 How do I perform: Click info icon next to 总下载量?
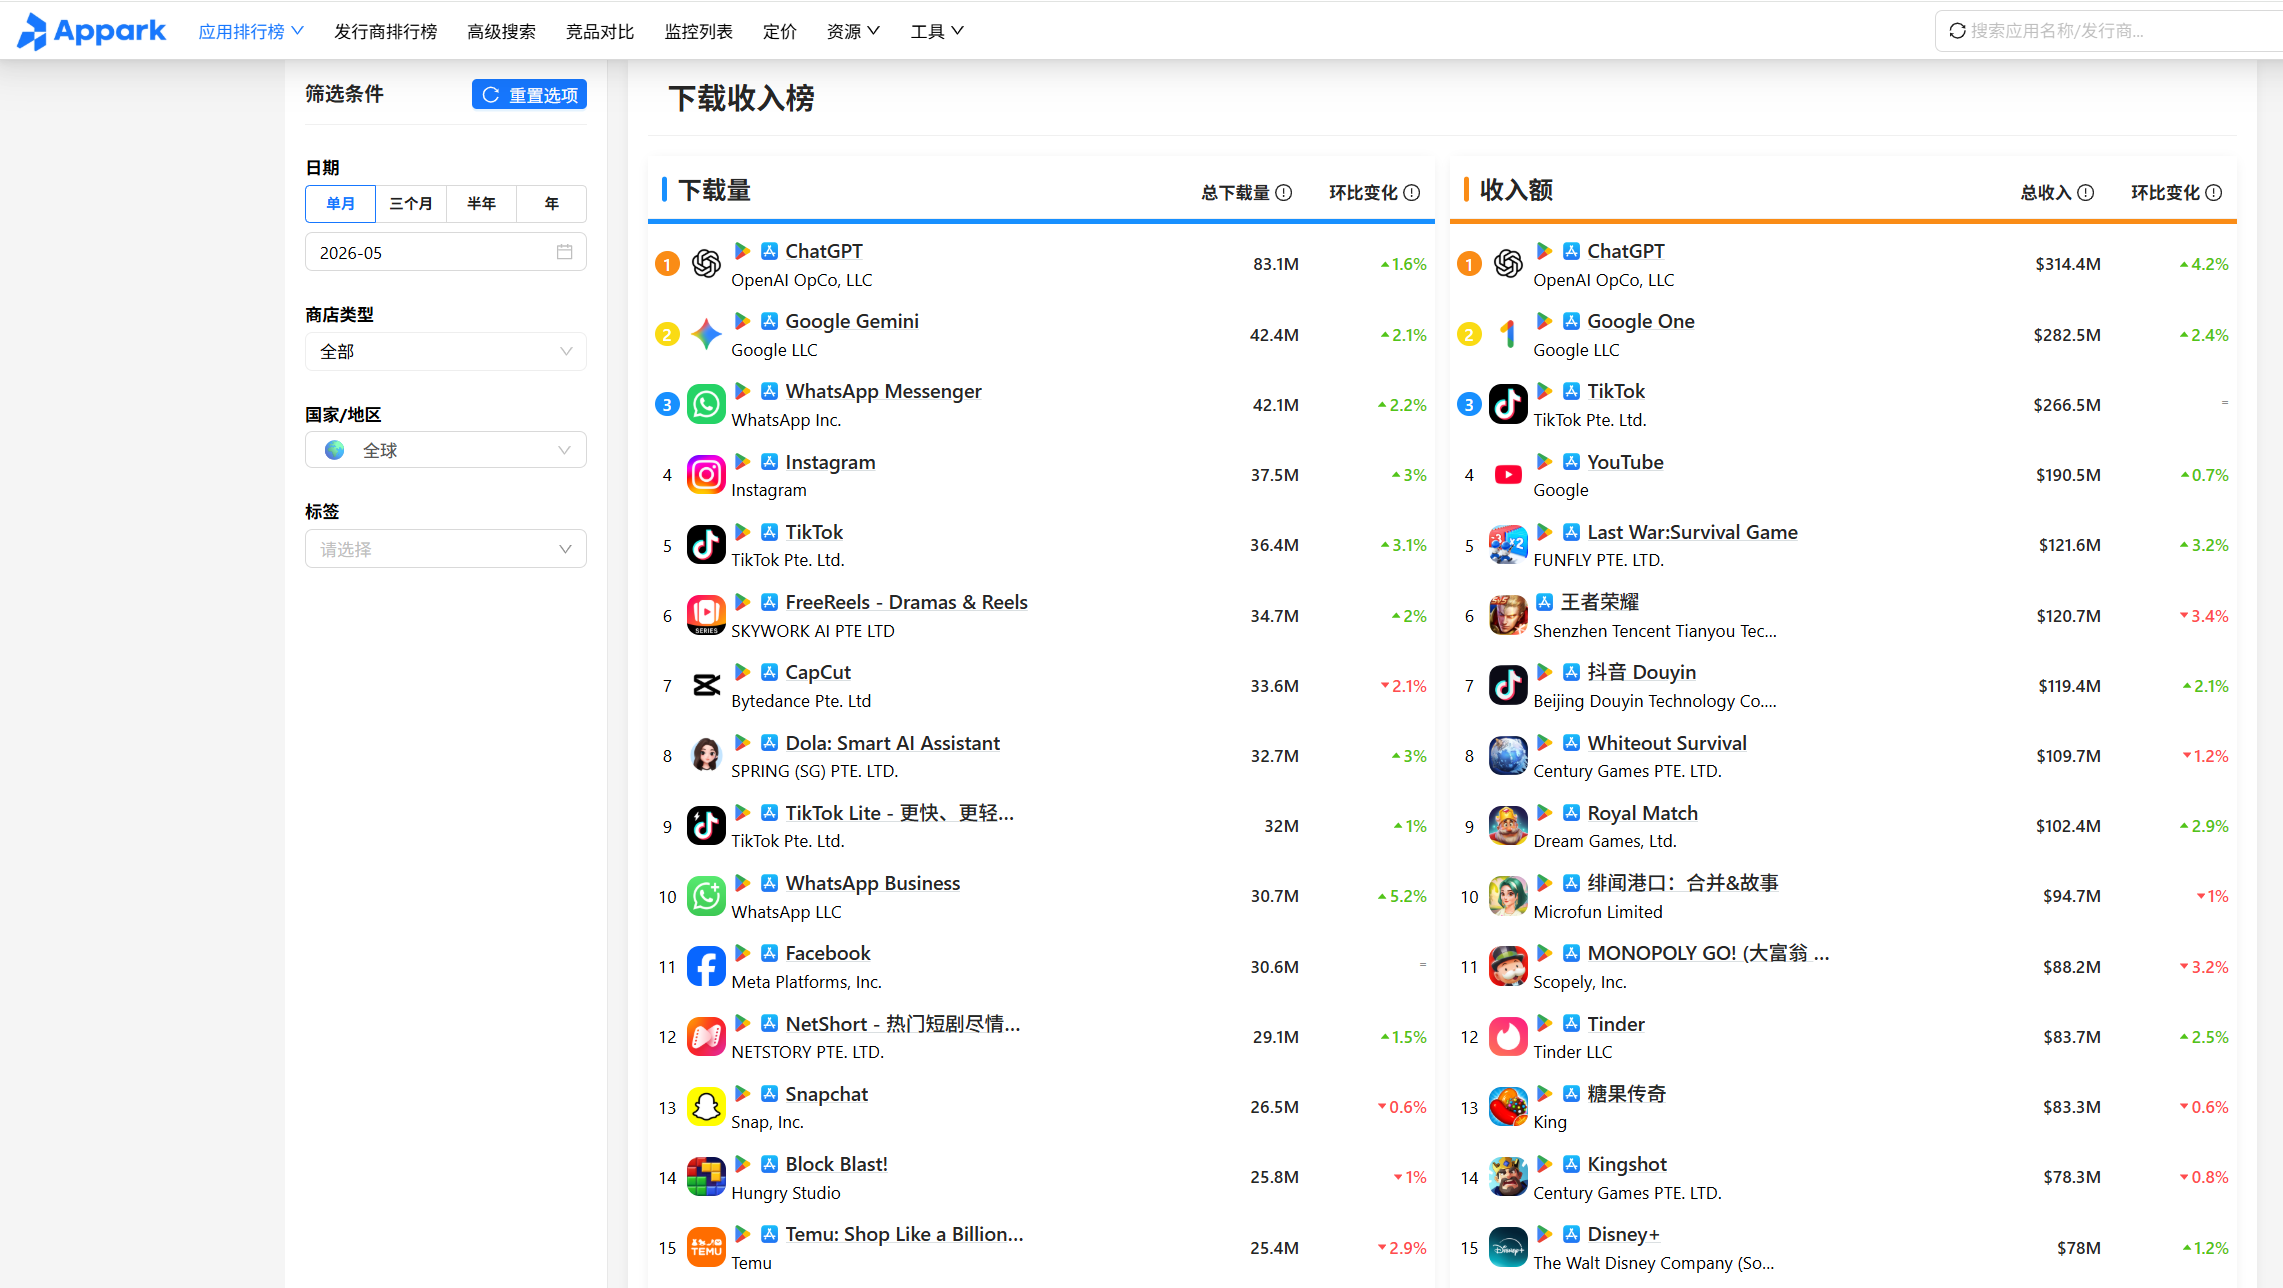(x=1284, y=193)
